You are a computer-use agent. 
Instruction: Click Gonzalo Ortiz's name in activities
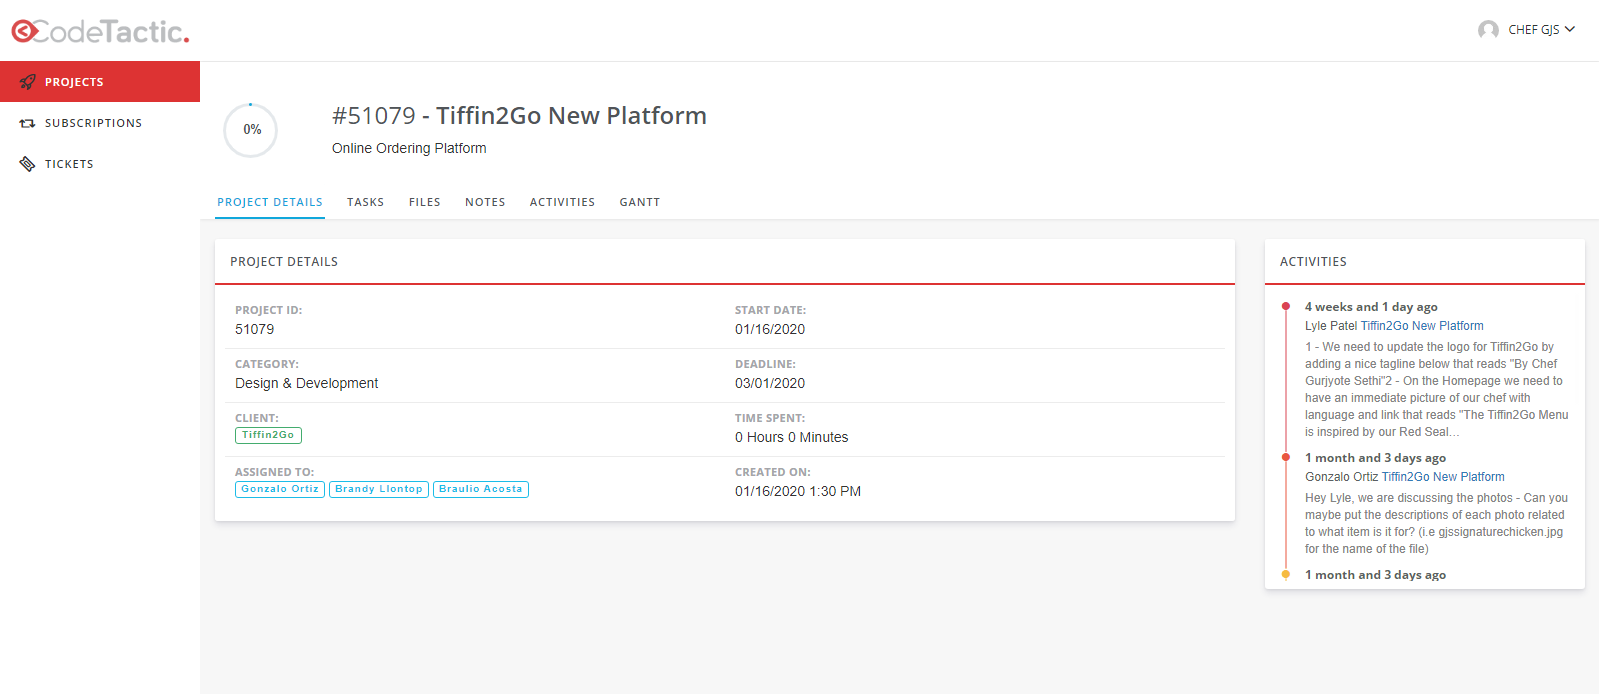pos(1341,477)
